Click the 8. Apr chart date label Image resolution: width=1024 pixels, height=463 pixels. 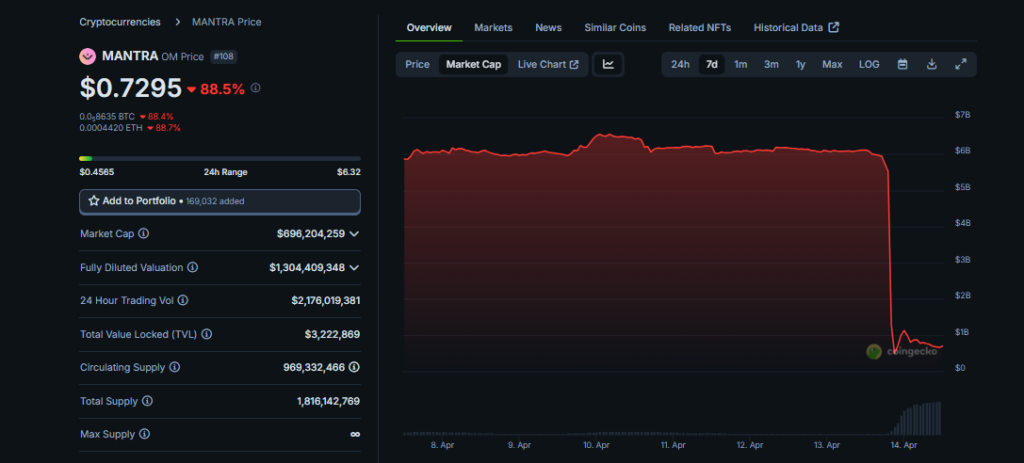(x=443, y=445)
